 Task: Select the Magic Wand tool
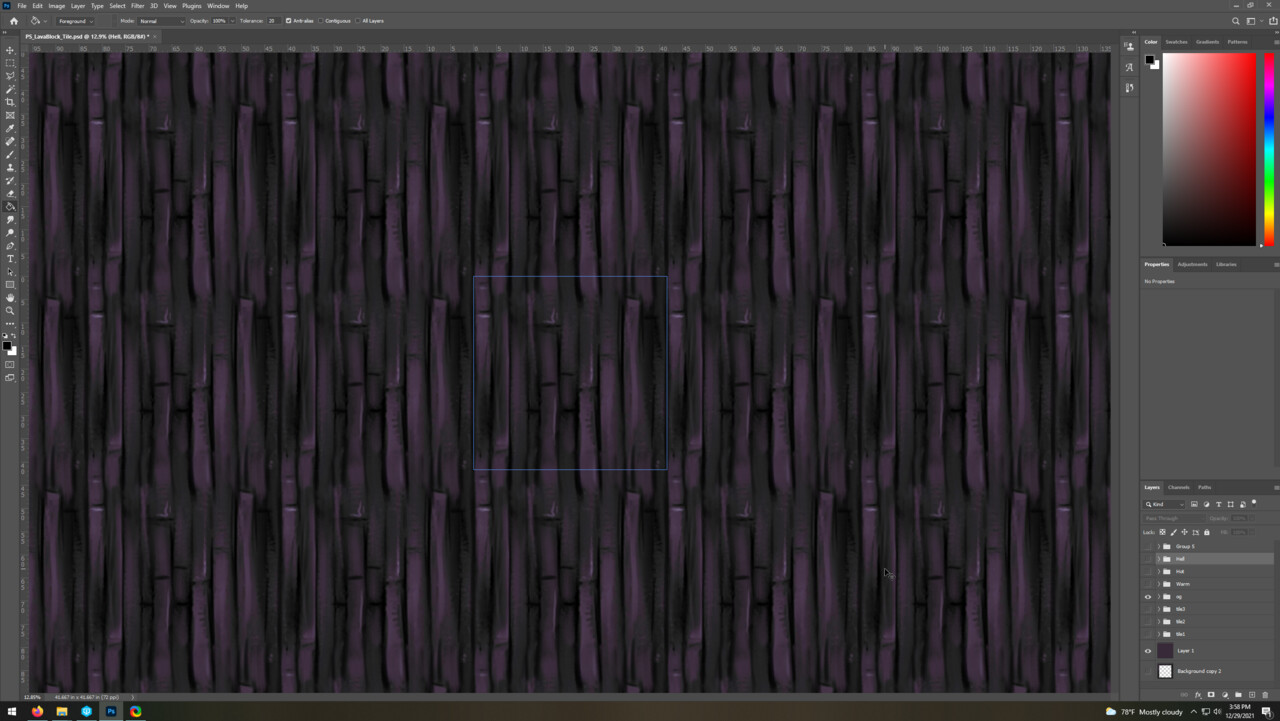click(10, 89)
